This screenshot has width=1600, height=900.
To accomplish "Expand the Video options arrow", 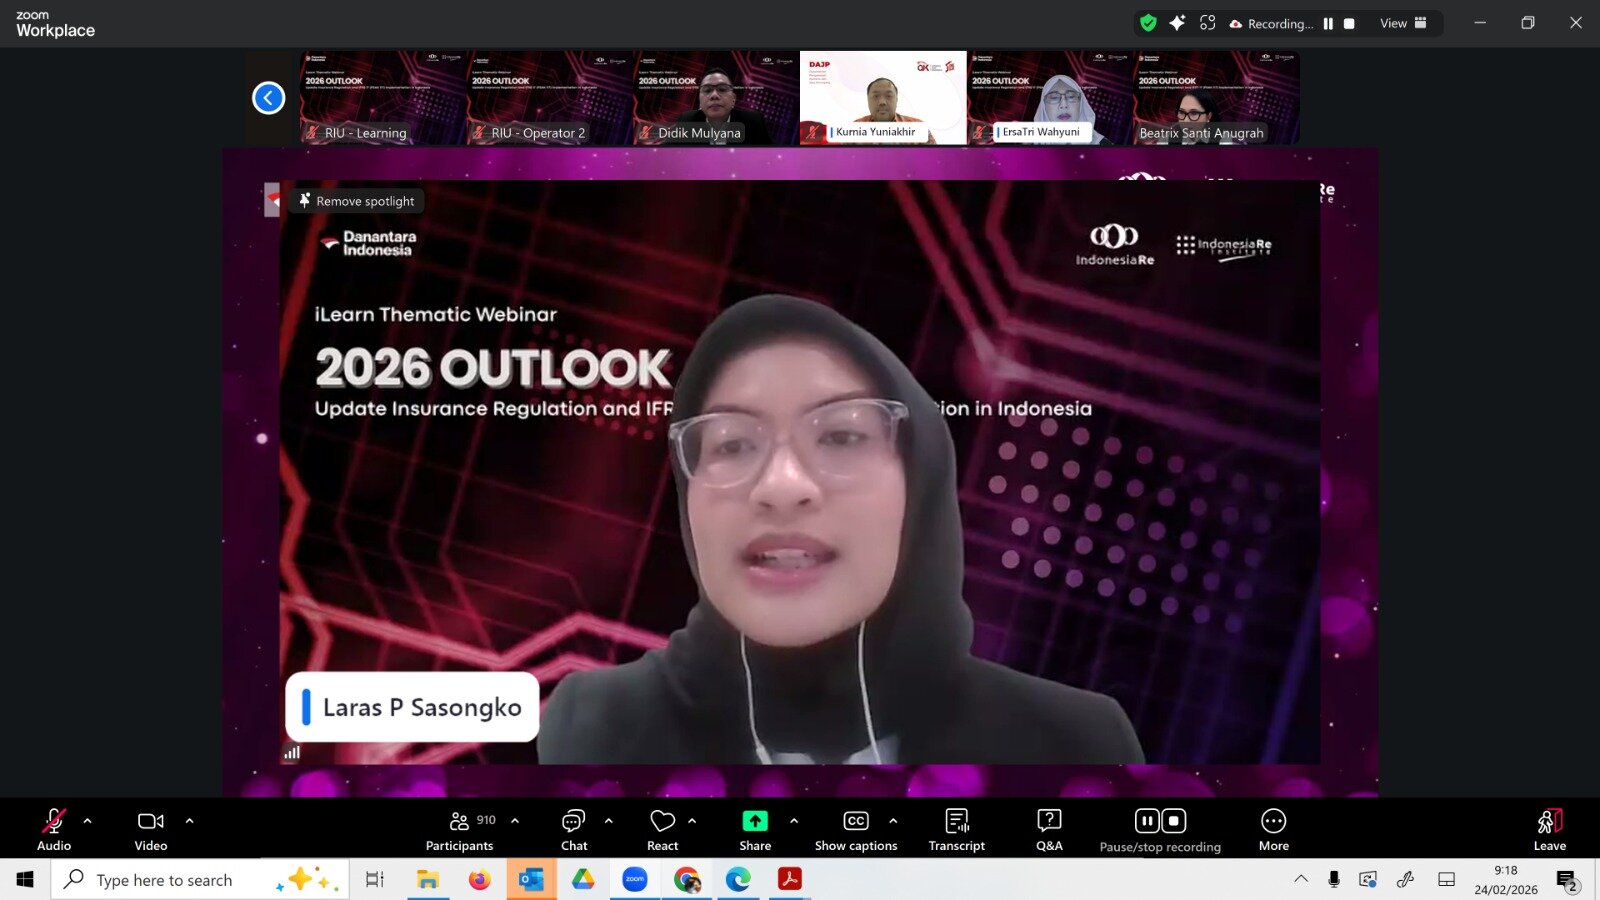I will point(190,821).
